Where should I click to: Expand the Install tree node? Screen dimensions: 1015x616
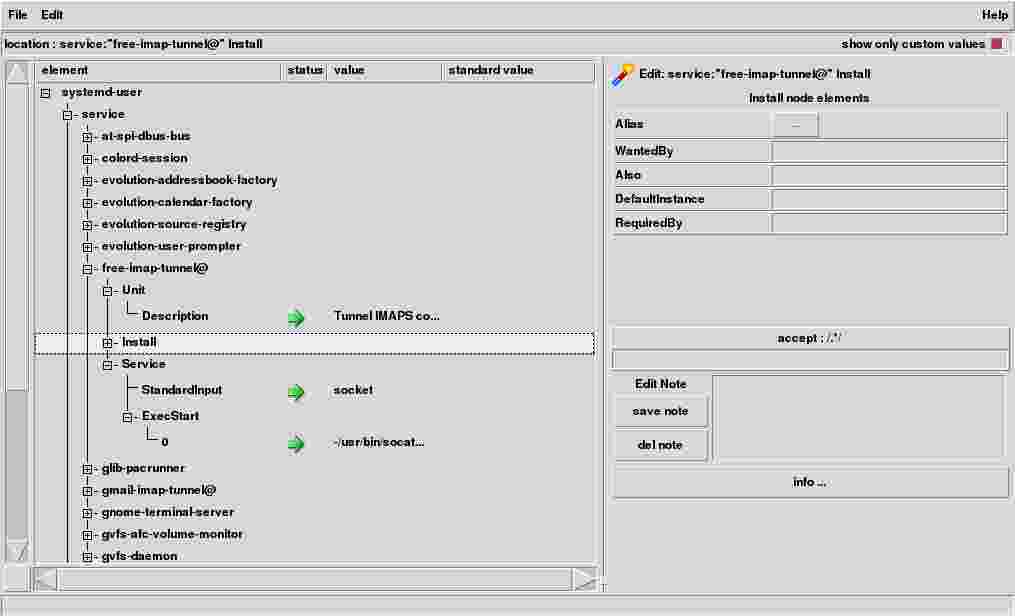(108, 343)
